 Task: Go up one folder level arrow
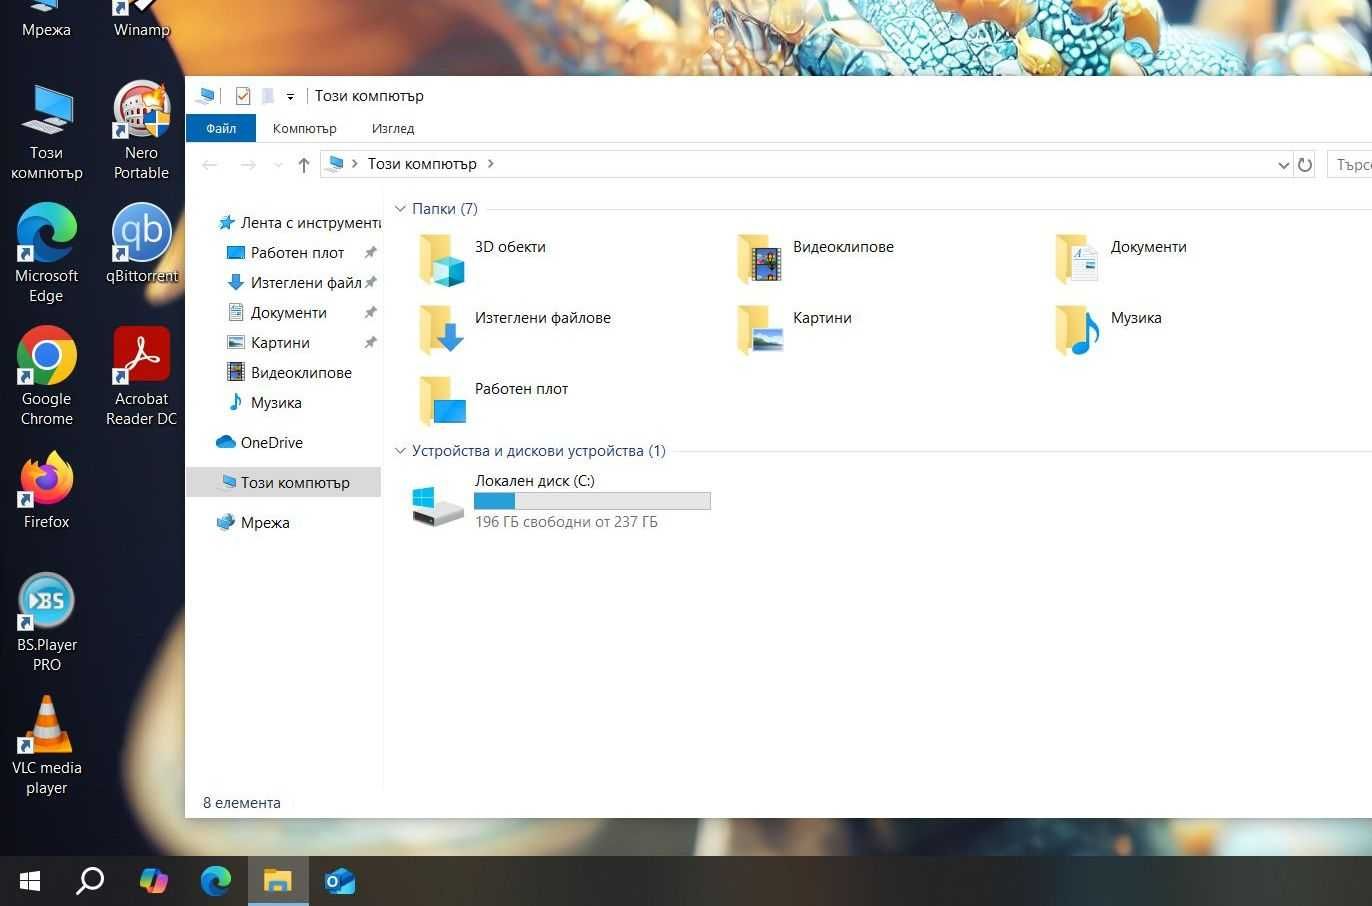point(304,165)
